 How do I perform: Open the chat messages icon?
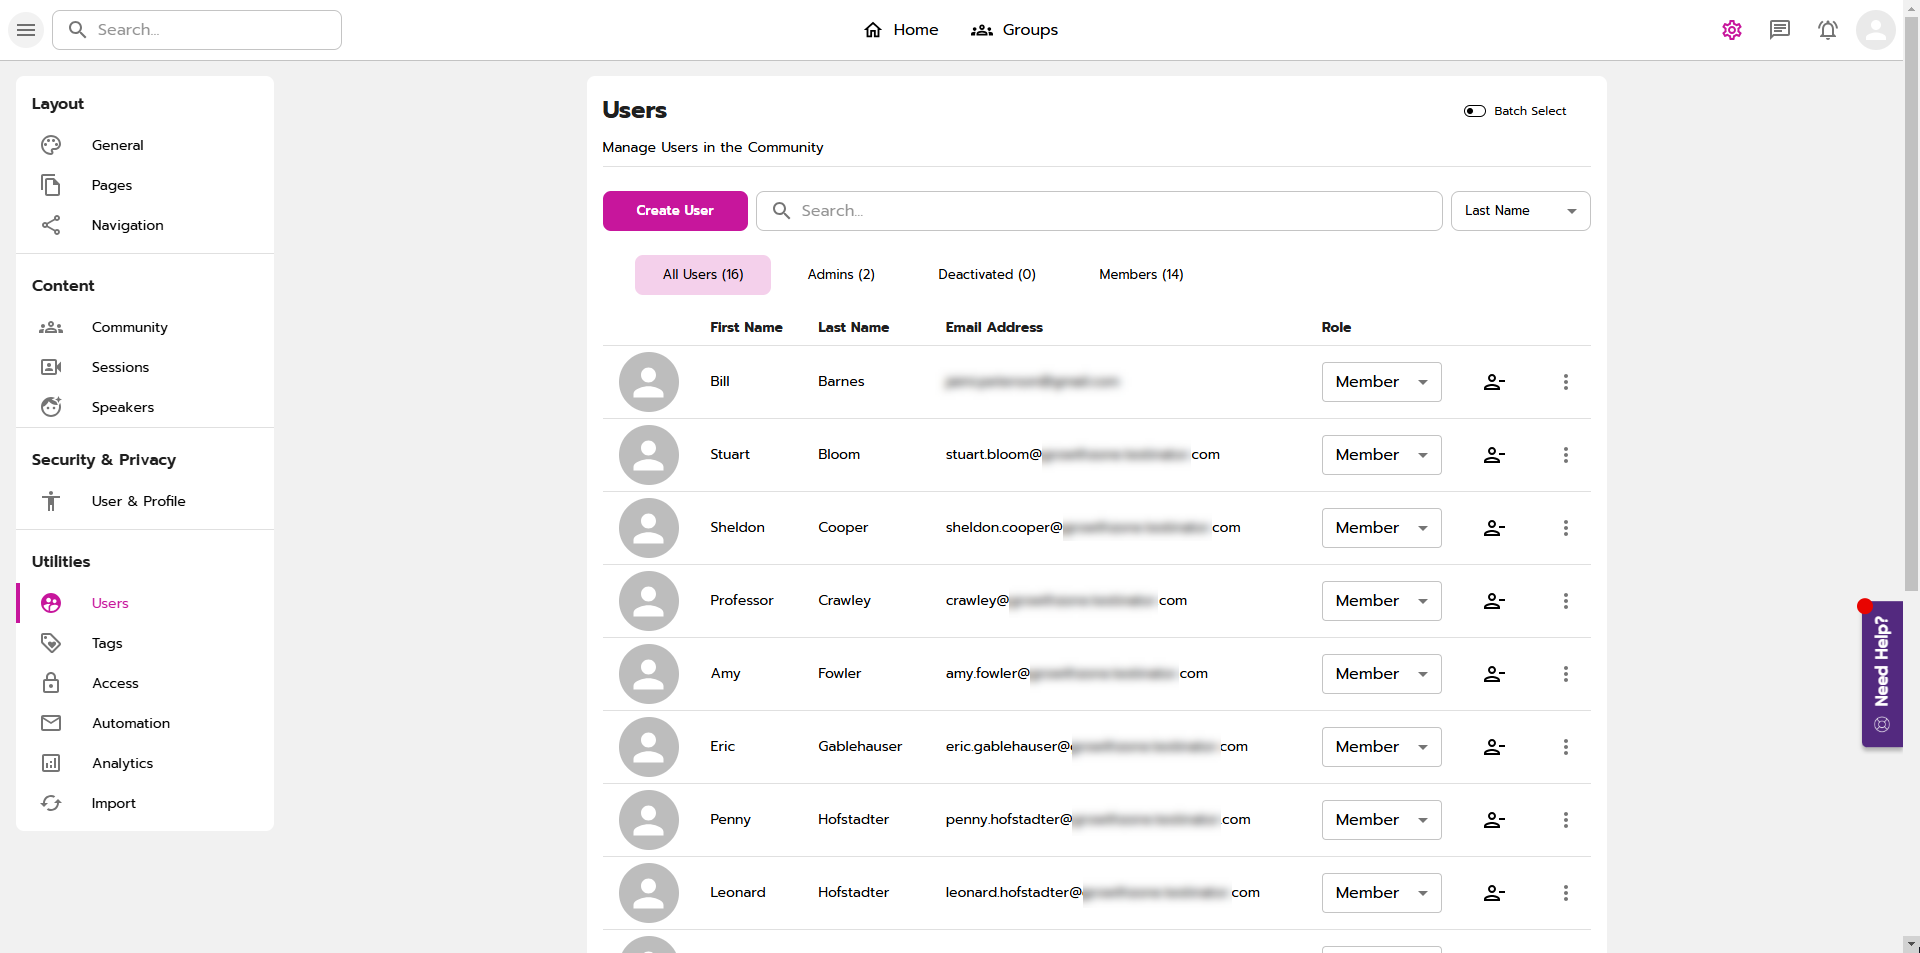point(1779,30)
